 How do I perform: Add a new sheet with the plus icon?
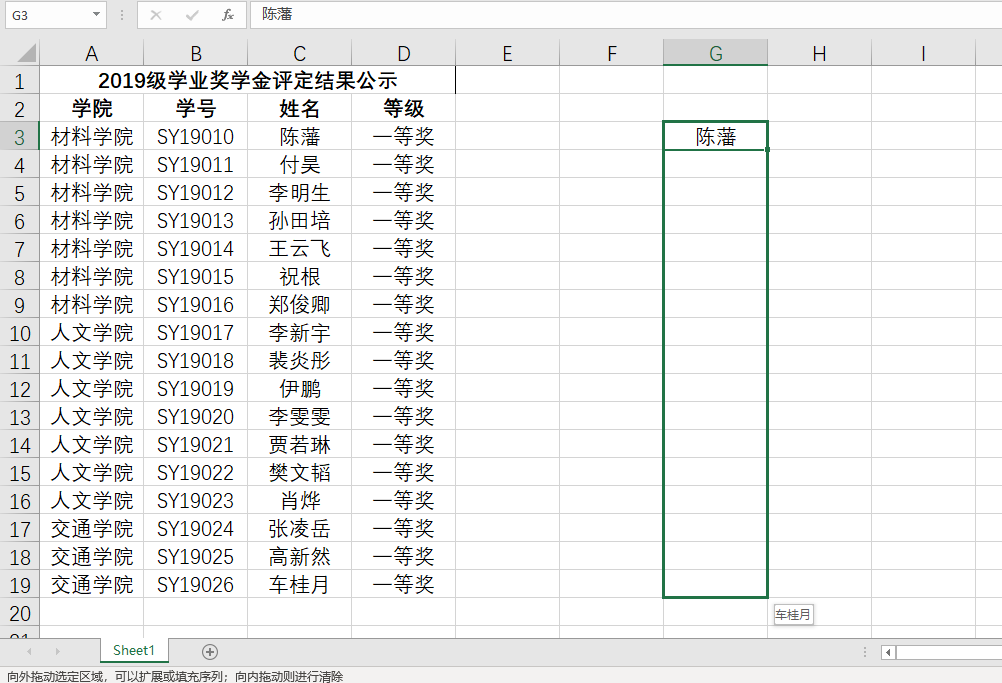pos(210,652)
